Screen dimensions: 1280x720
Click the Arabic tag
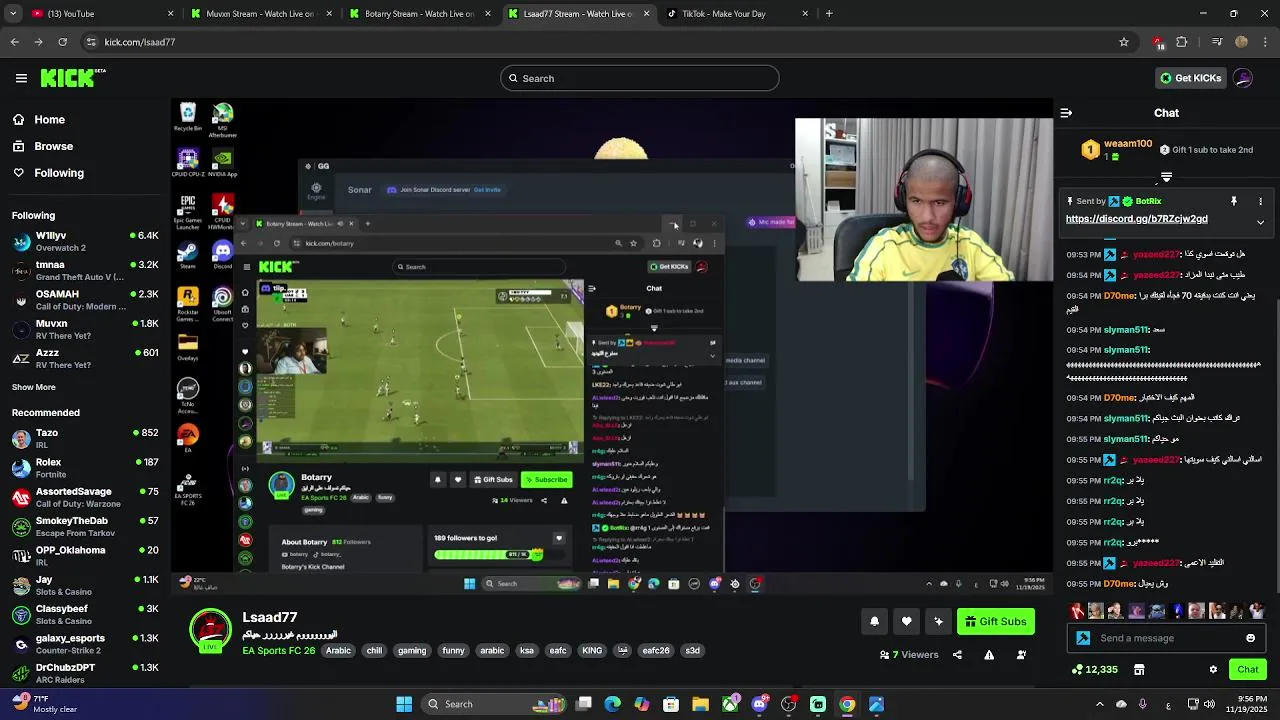(x=338, y=651)
